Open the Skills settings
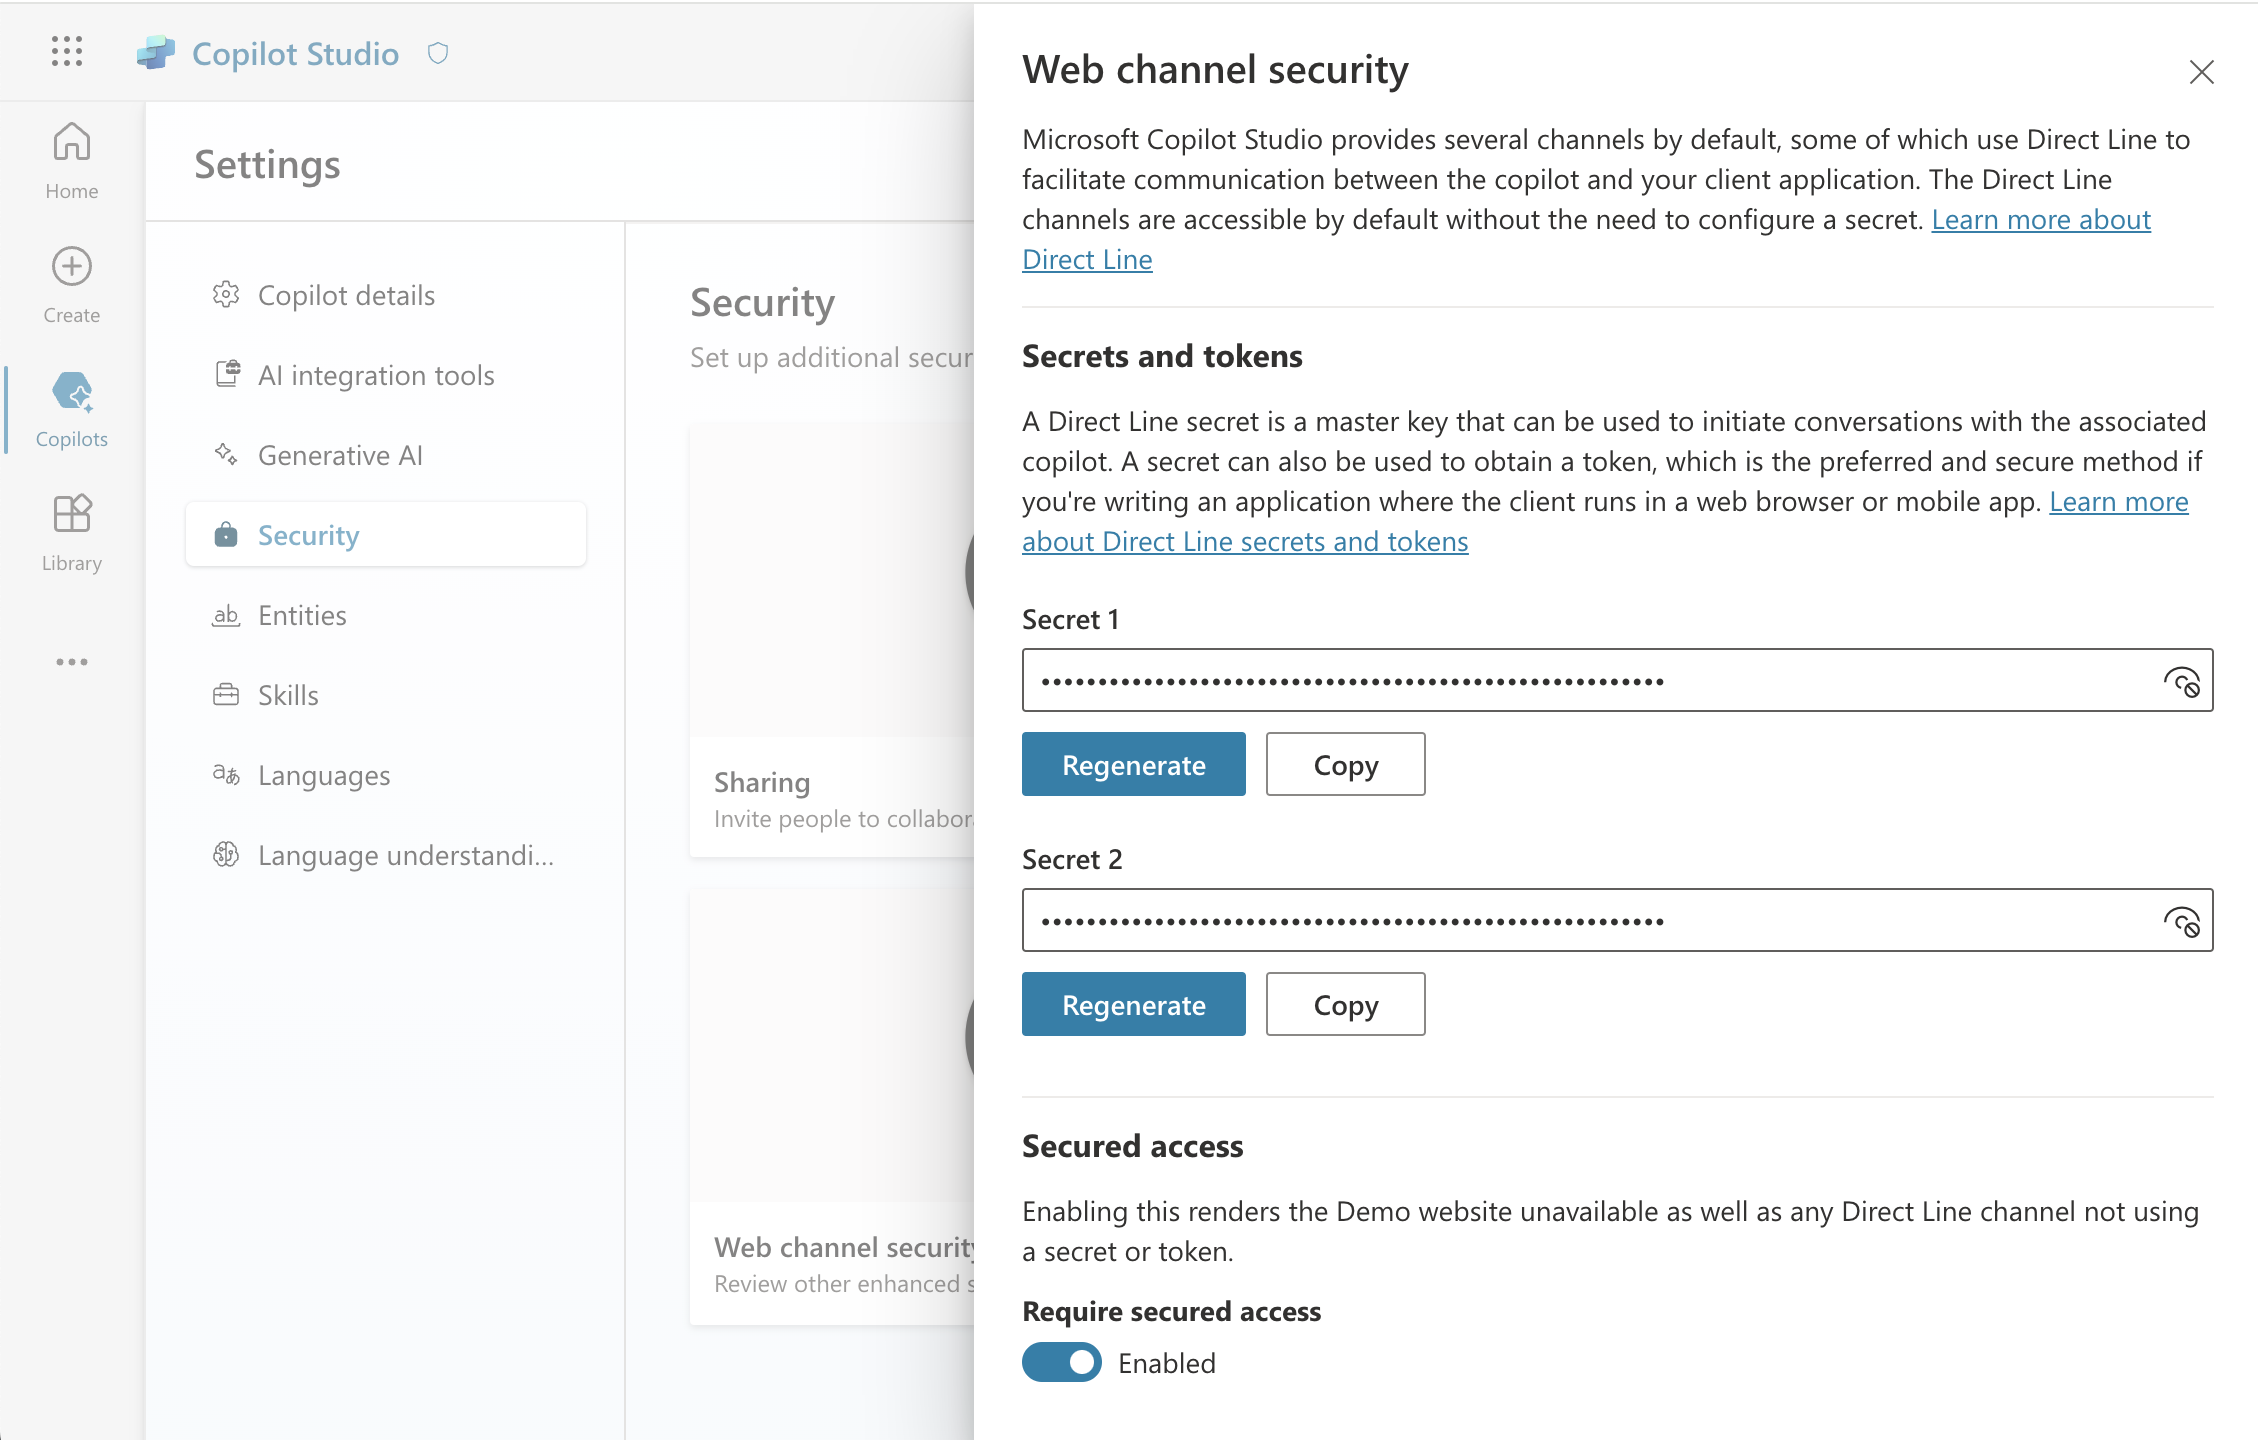Viewport: 2258px width, 1440px height. point(386,695)
